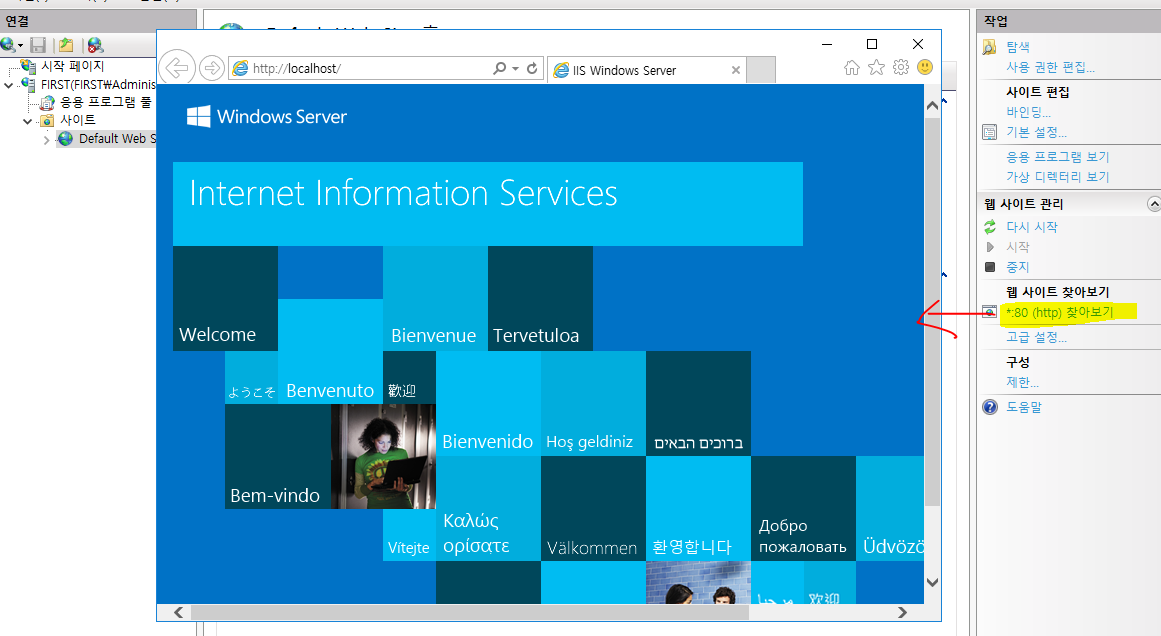Click the browse website icon beside *:80
1161x636 pixels.
[990, 312]
